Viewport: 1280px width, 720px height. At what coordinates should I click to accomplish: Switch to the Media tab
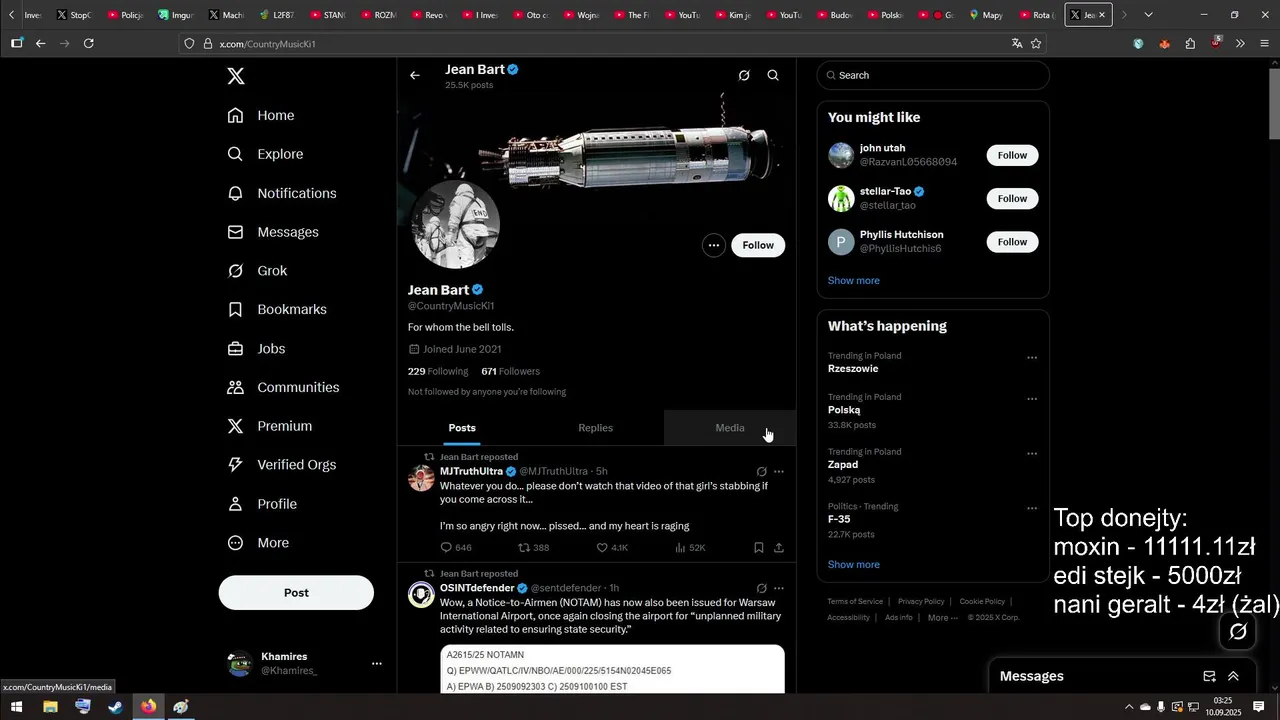coord(730,428)
